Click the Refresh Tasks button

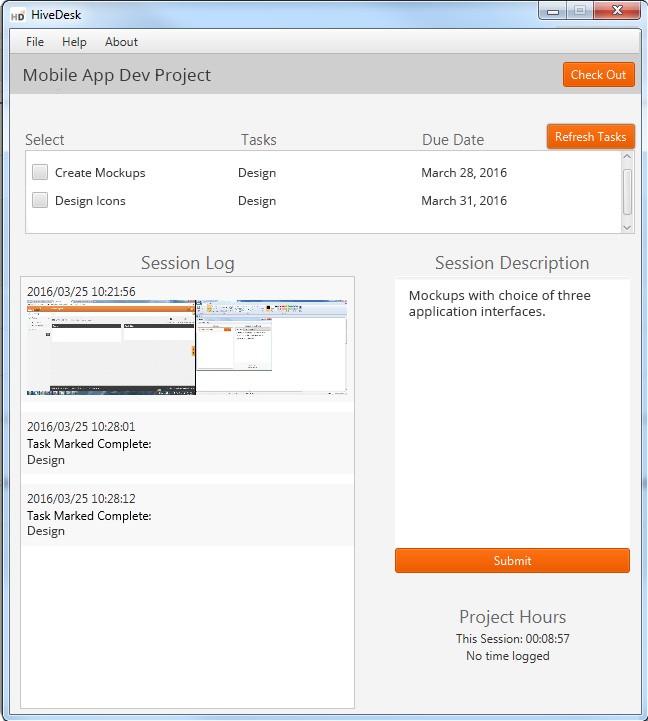591,137
